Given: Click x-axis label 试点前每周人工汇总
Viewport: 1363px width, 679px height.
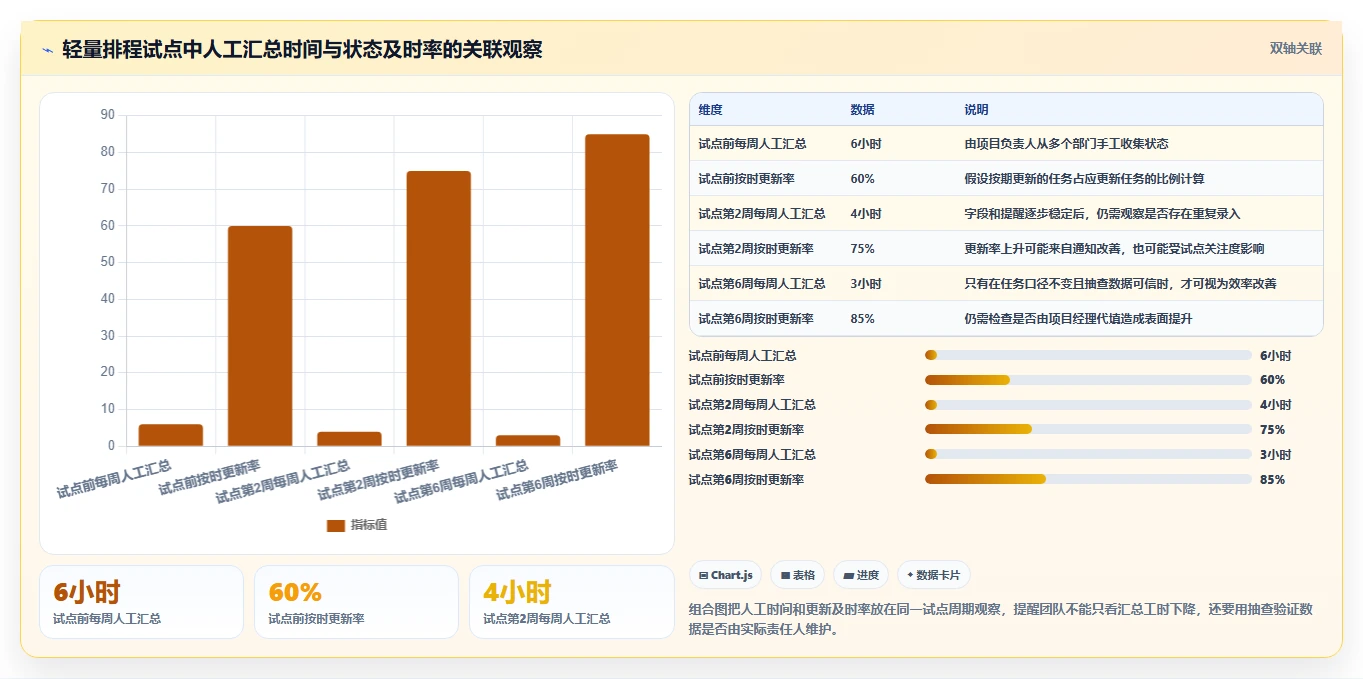Looking at the screenshot, I should coord(114,480).
